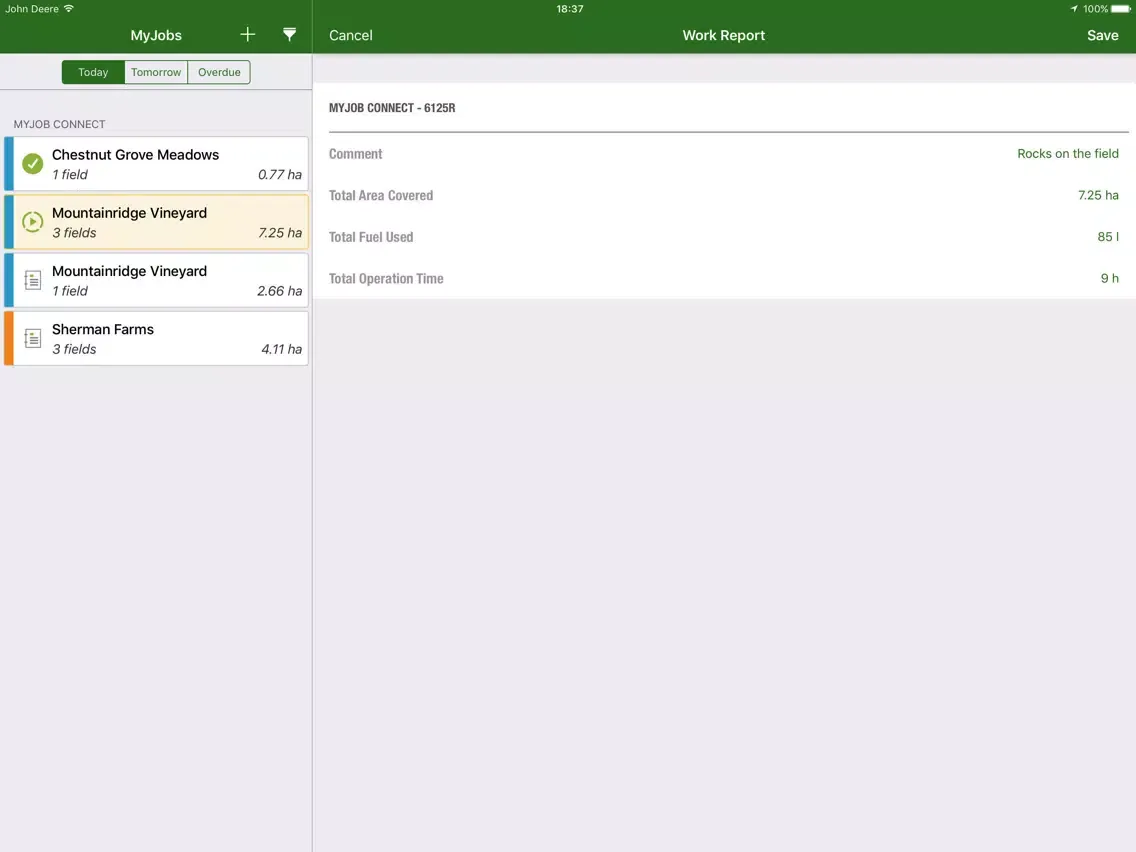This screenshot has width=1136, height=852.
Task: Switch to the Tomorrow tab
Action: [156, 72]
